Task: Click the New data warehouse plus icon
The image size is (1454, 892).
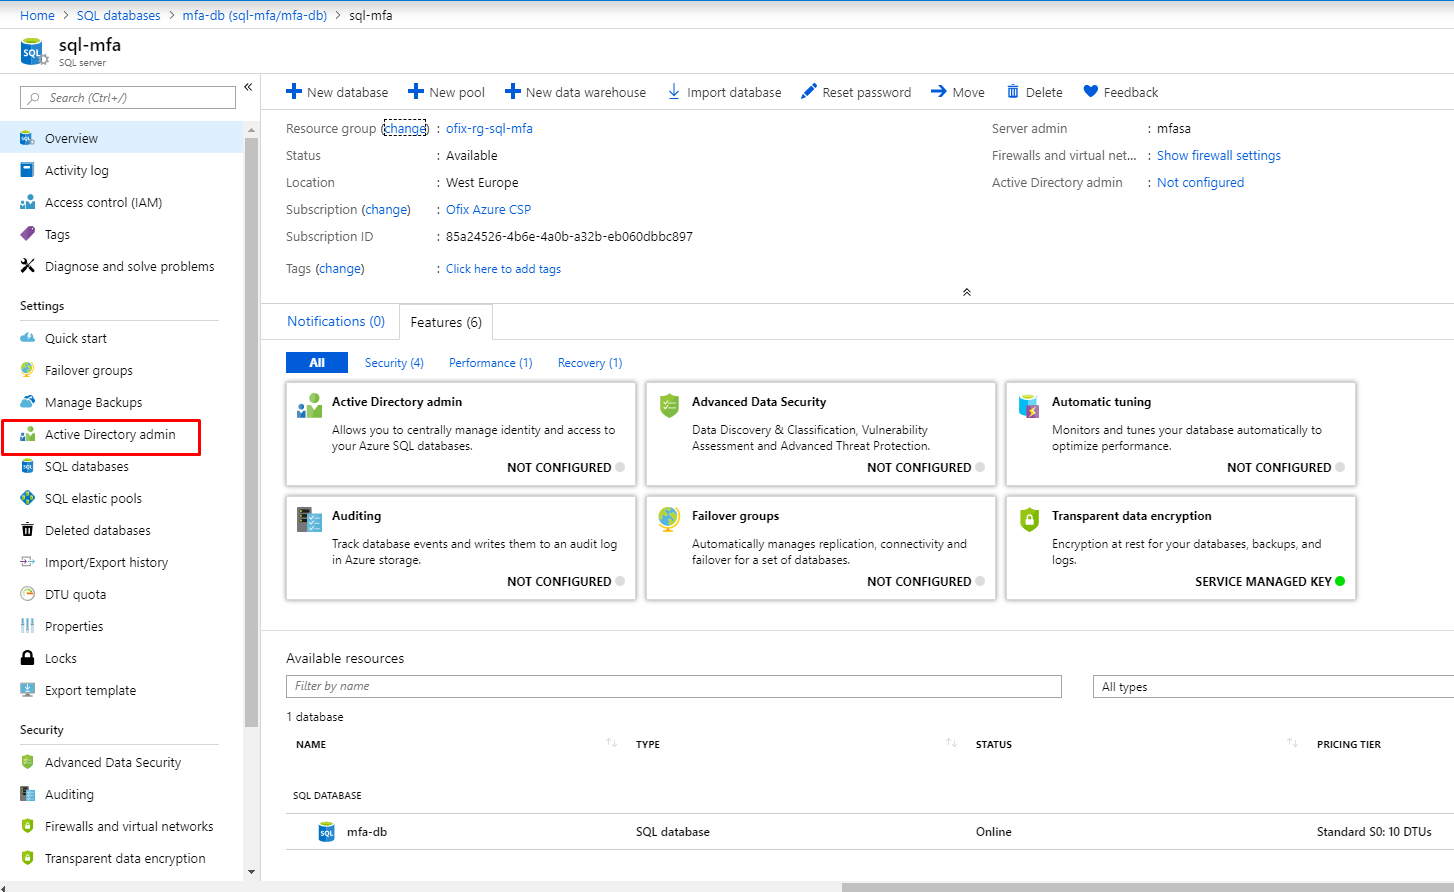Action: [513, 92]
